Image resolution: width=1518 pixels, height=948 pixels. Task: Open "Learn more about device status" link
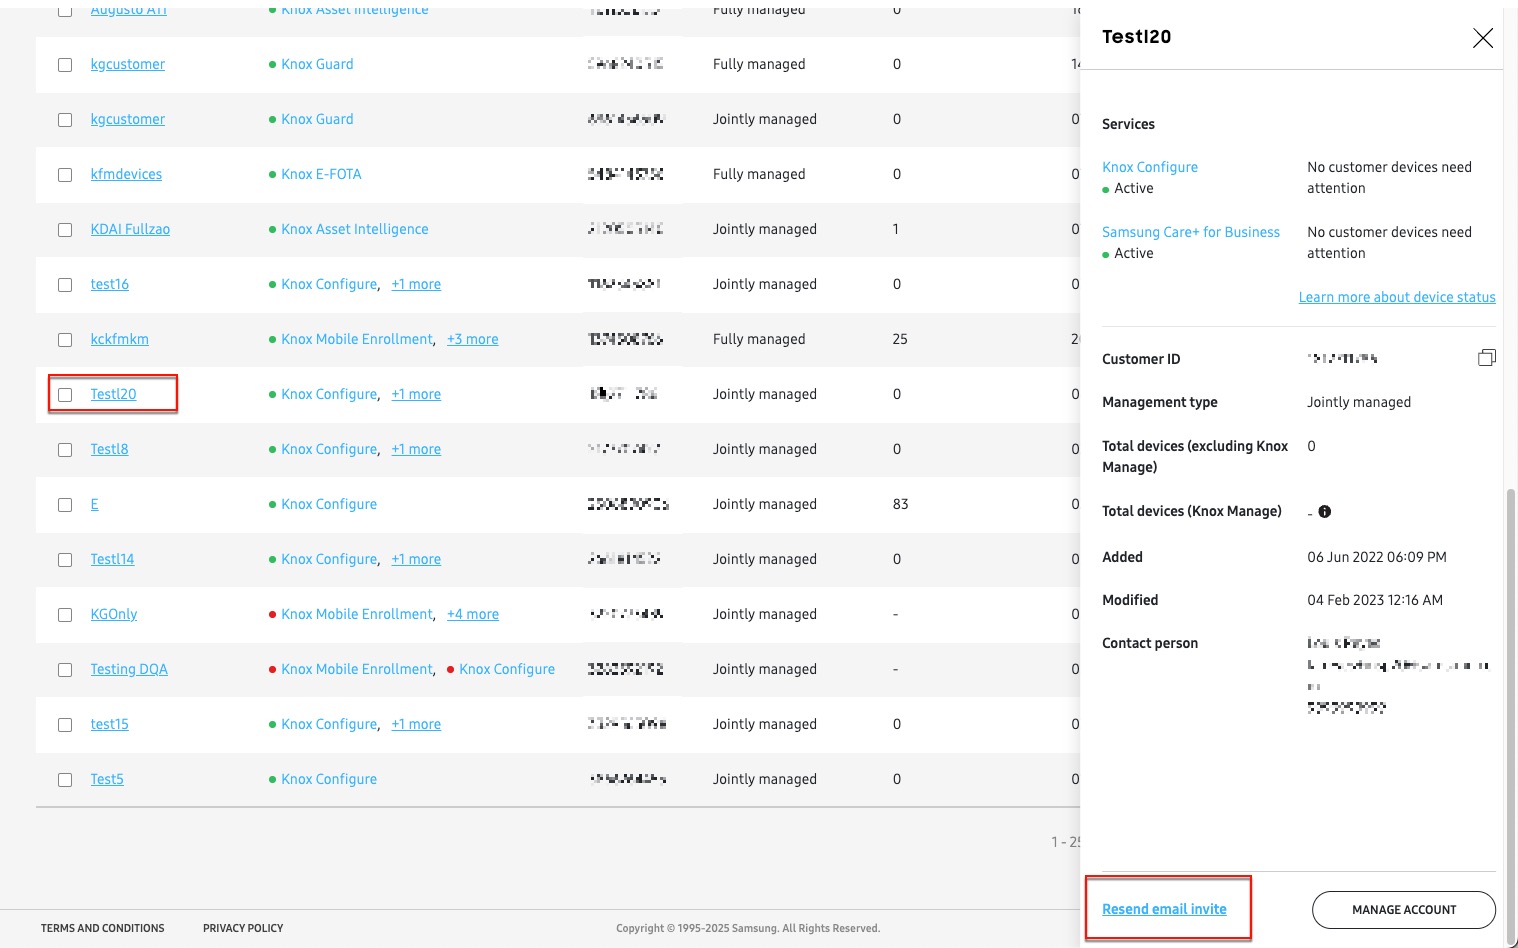[1397, 297]
